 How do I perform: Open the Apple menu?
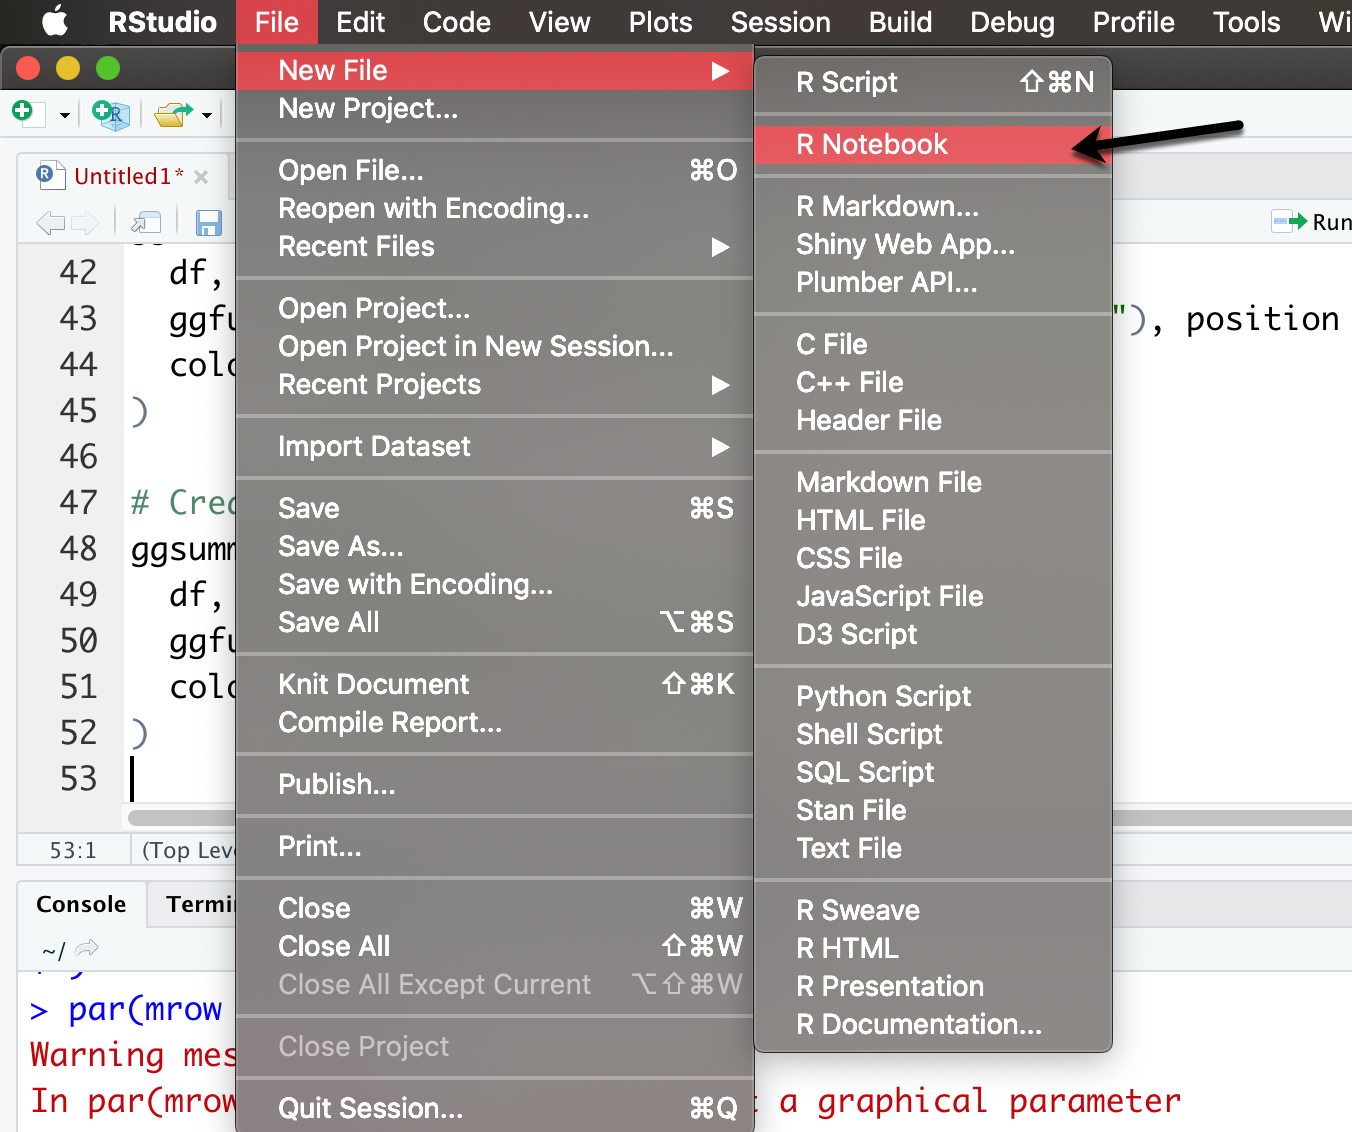pos(55,21)
